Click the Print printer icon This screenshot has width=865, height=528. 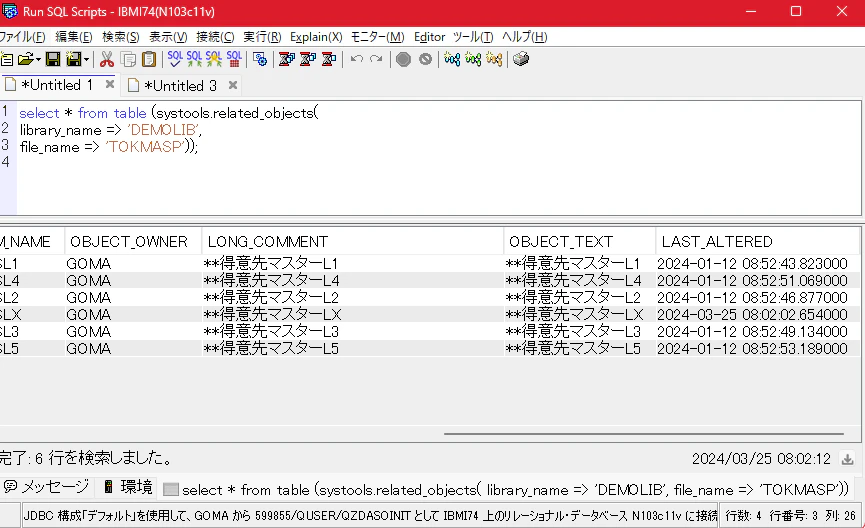click(x=521, y=59)
